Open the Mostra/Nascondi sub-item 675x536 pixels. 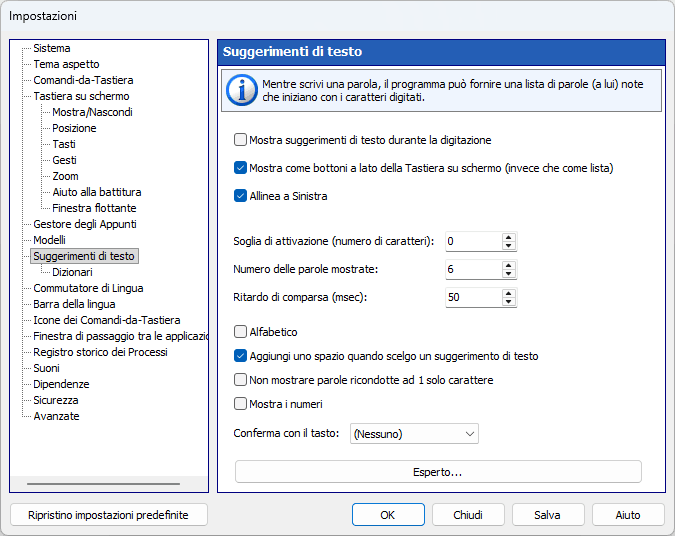(x=92, y=112)
